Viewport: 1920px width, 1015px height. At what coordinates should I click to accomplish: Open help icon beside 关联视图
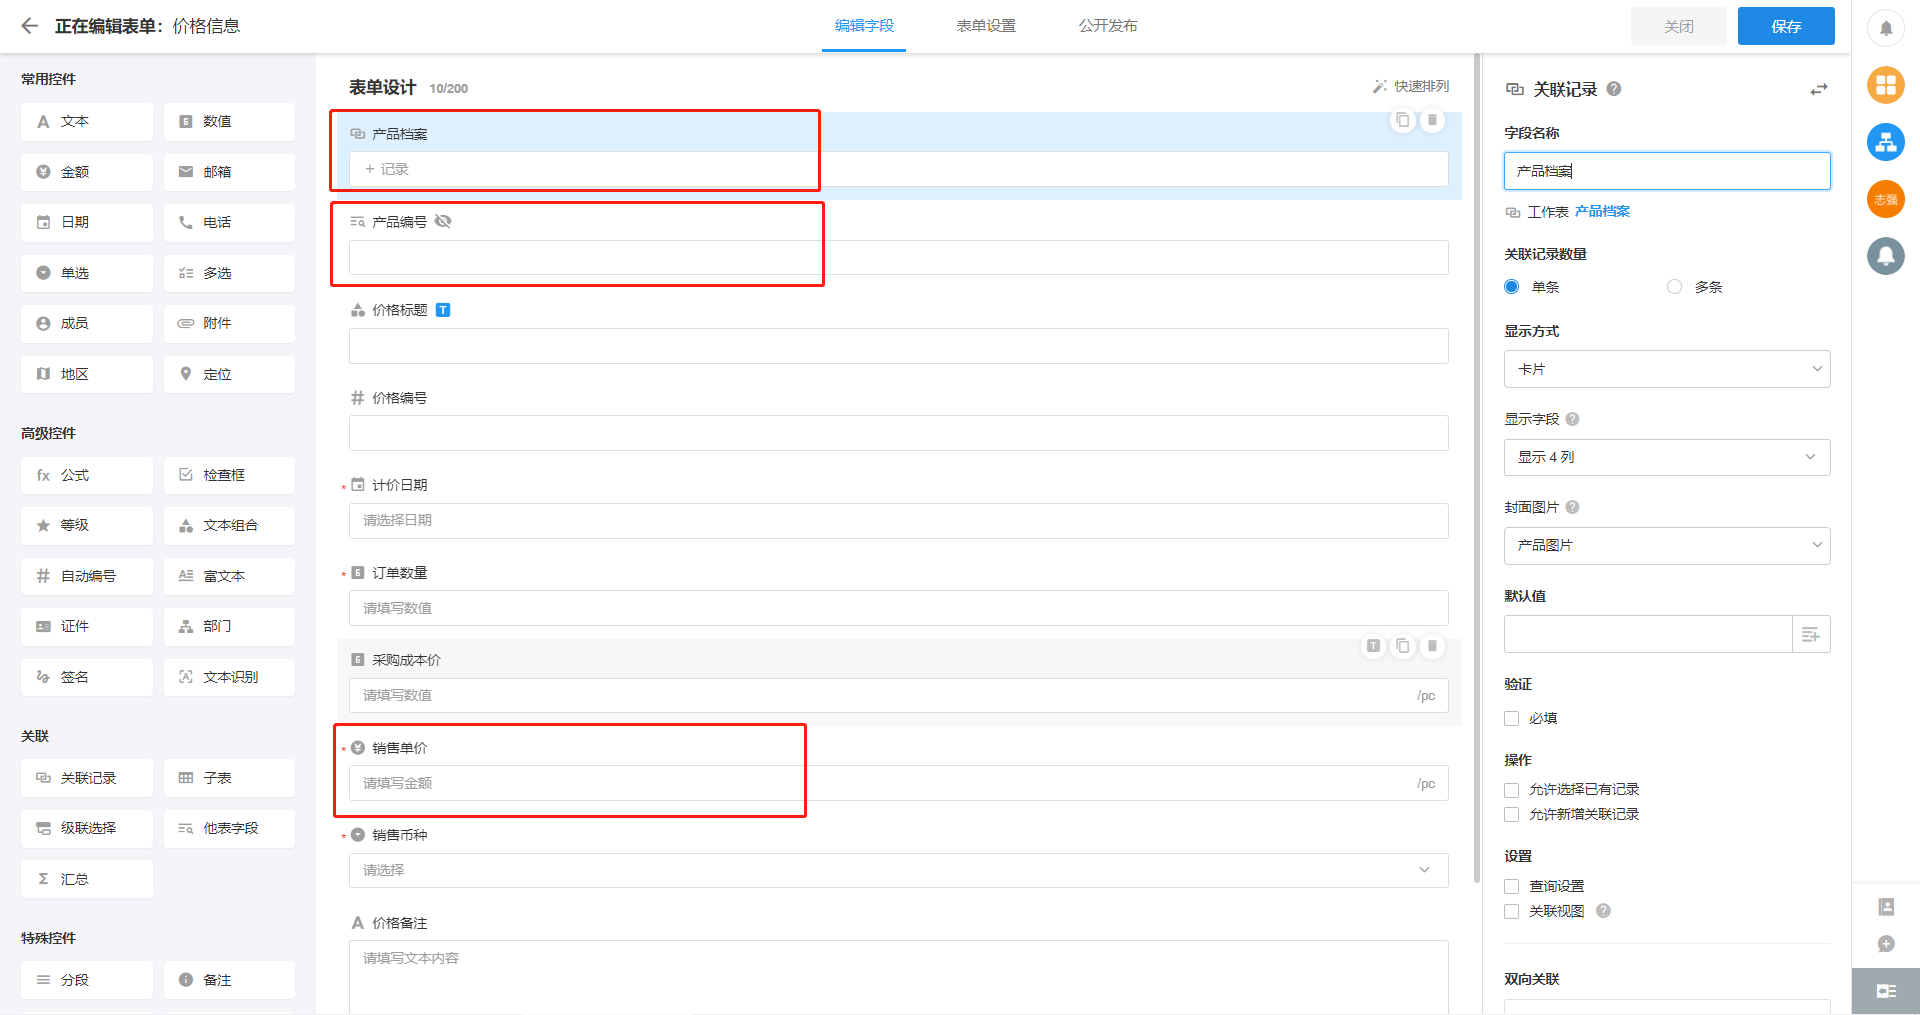pos(1603,911)
